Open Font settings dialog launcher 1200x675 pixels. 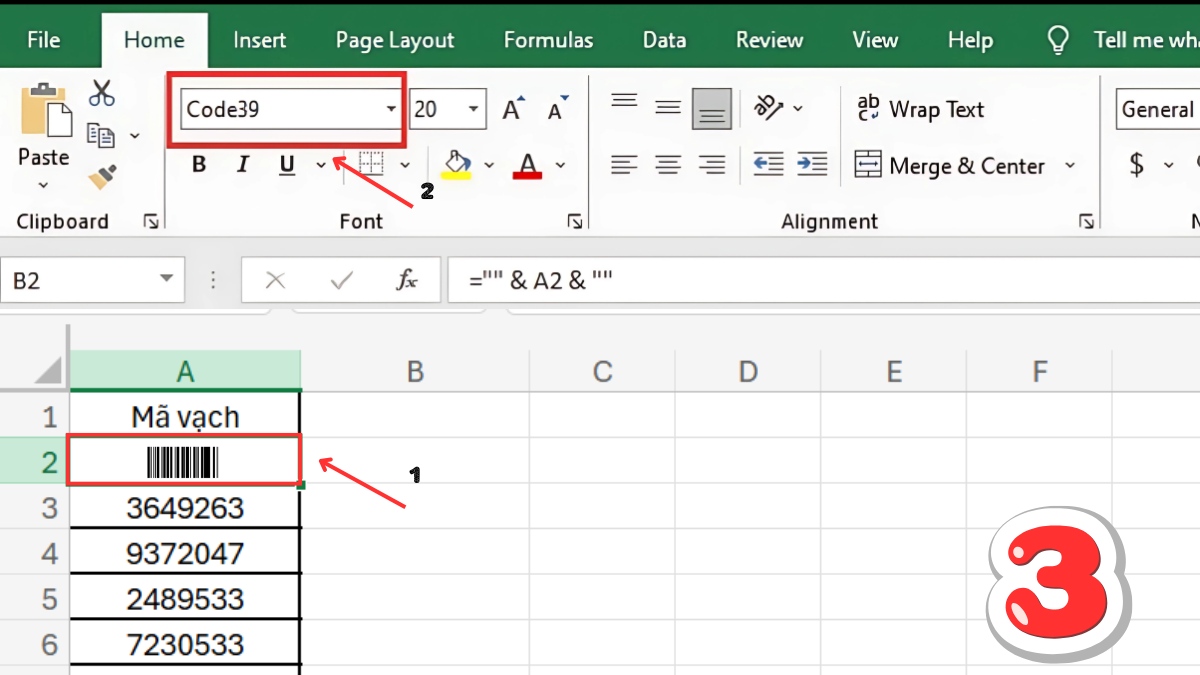(x=575, y=222)
